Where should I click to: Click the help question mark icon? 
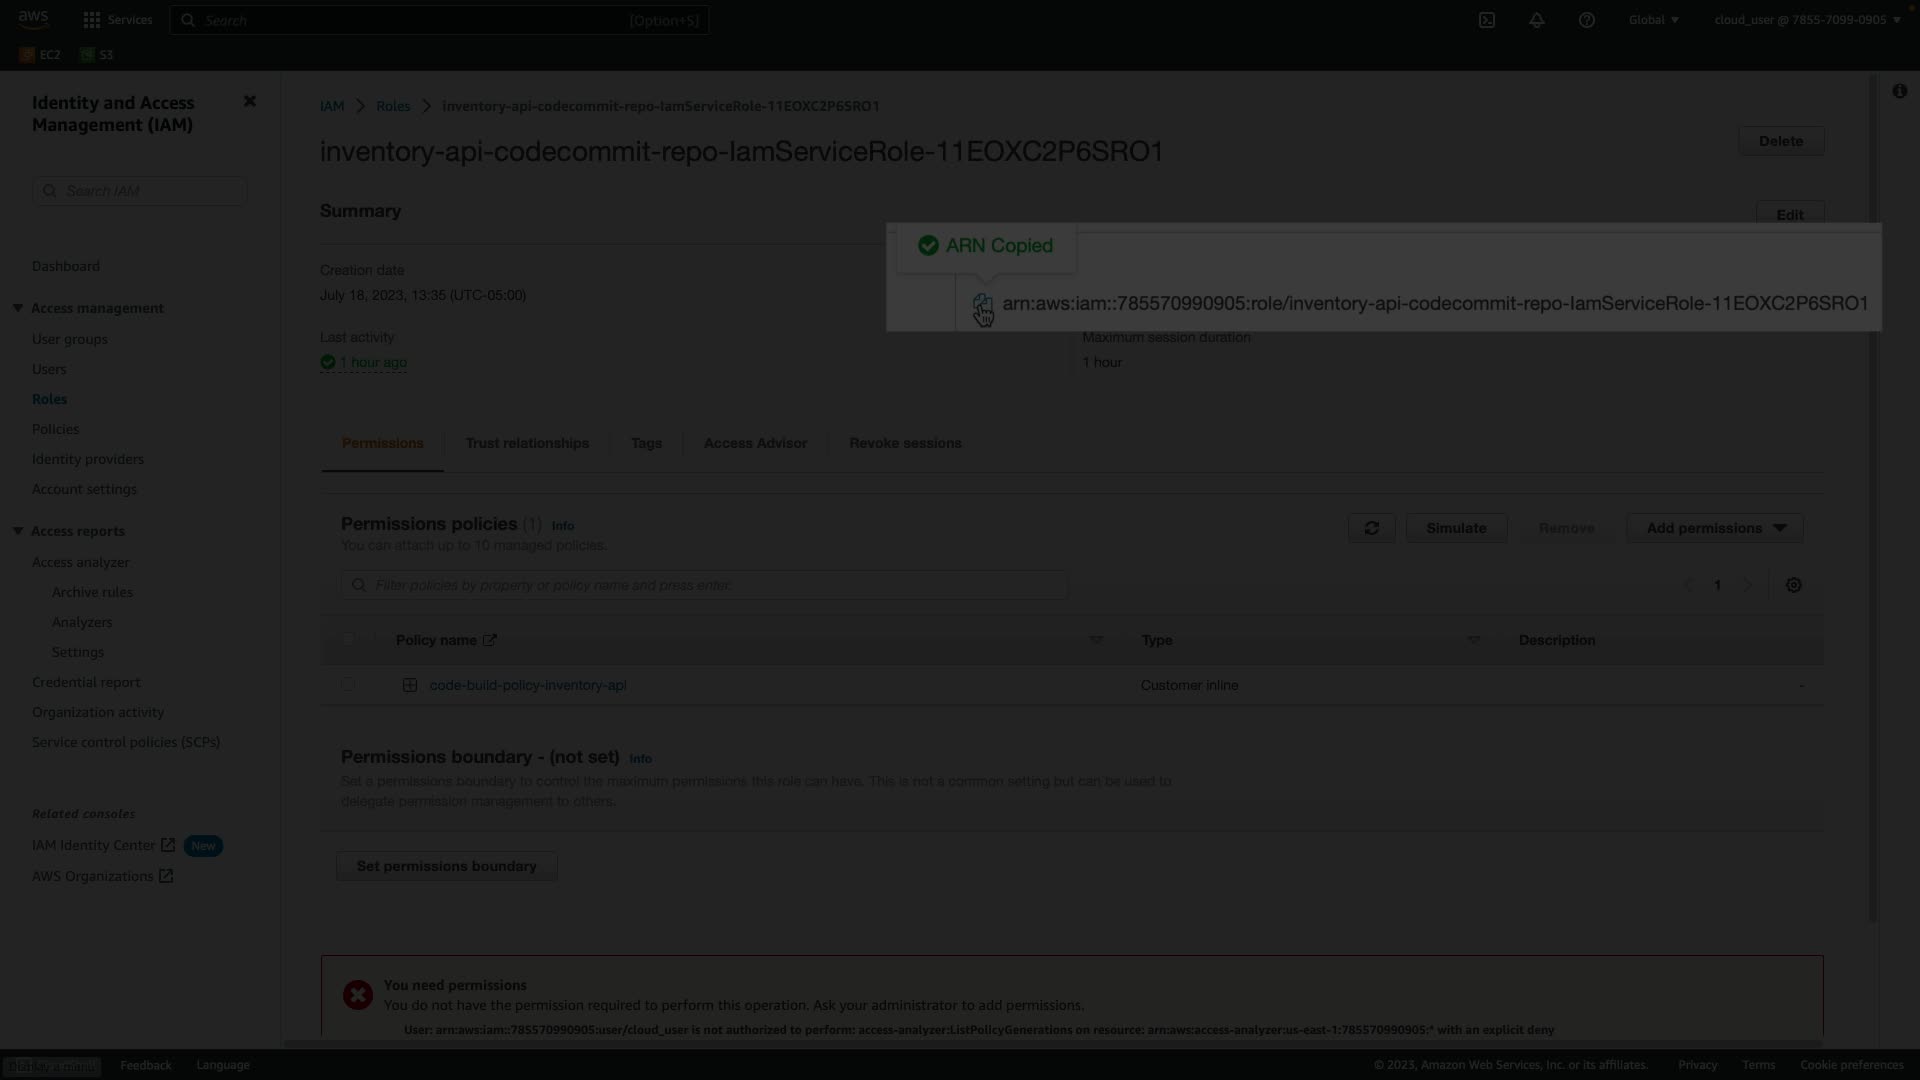click(x=1587, y=20)
